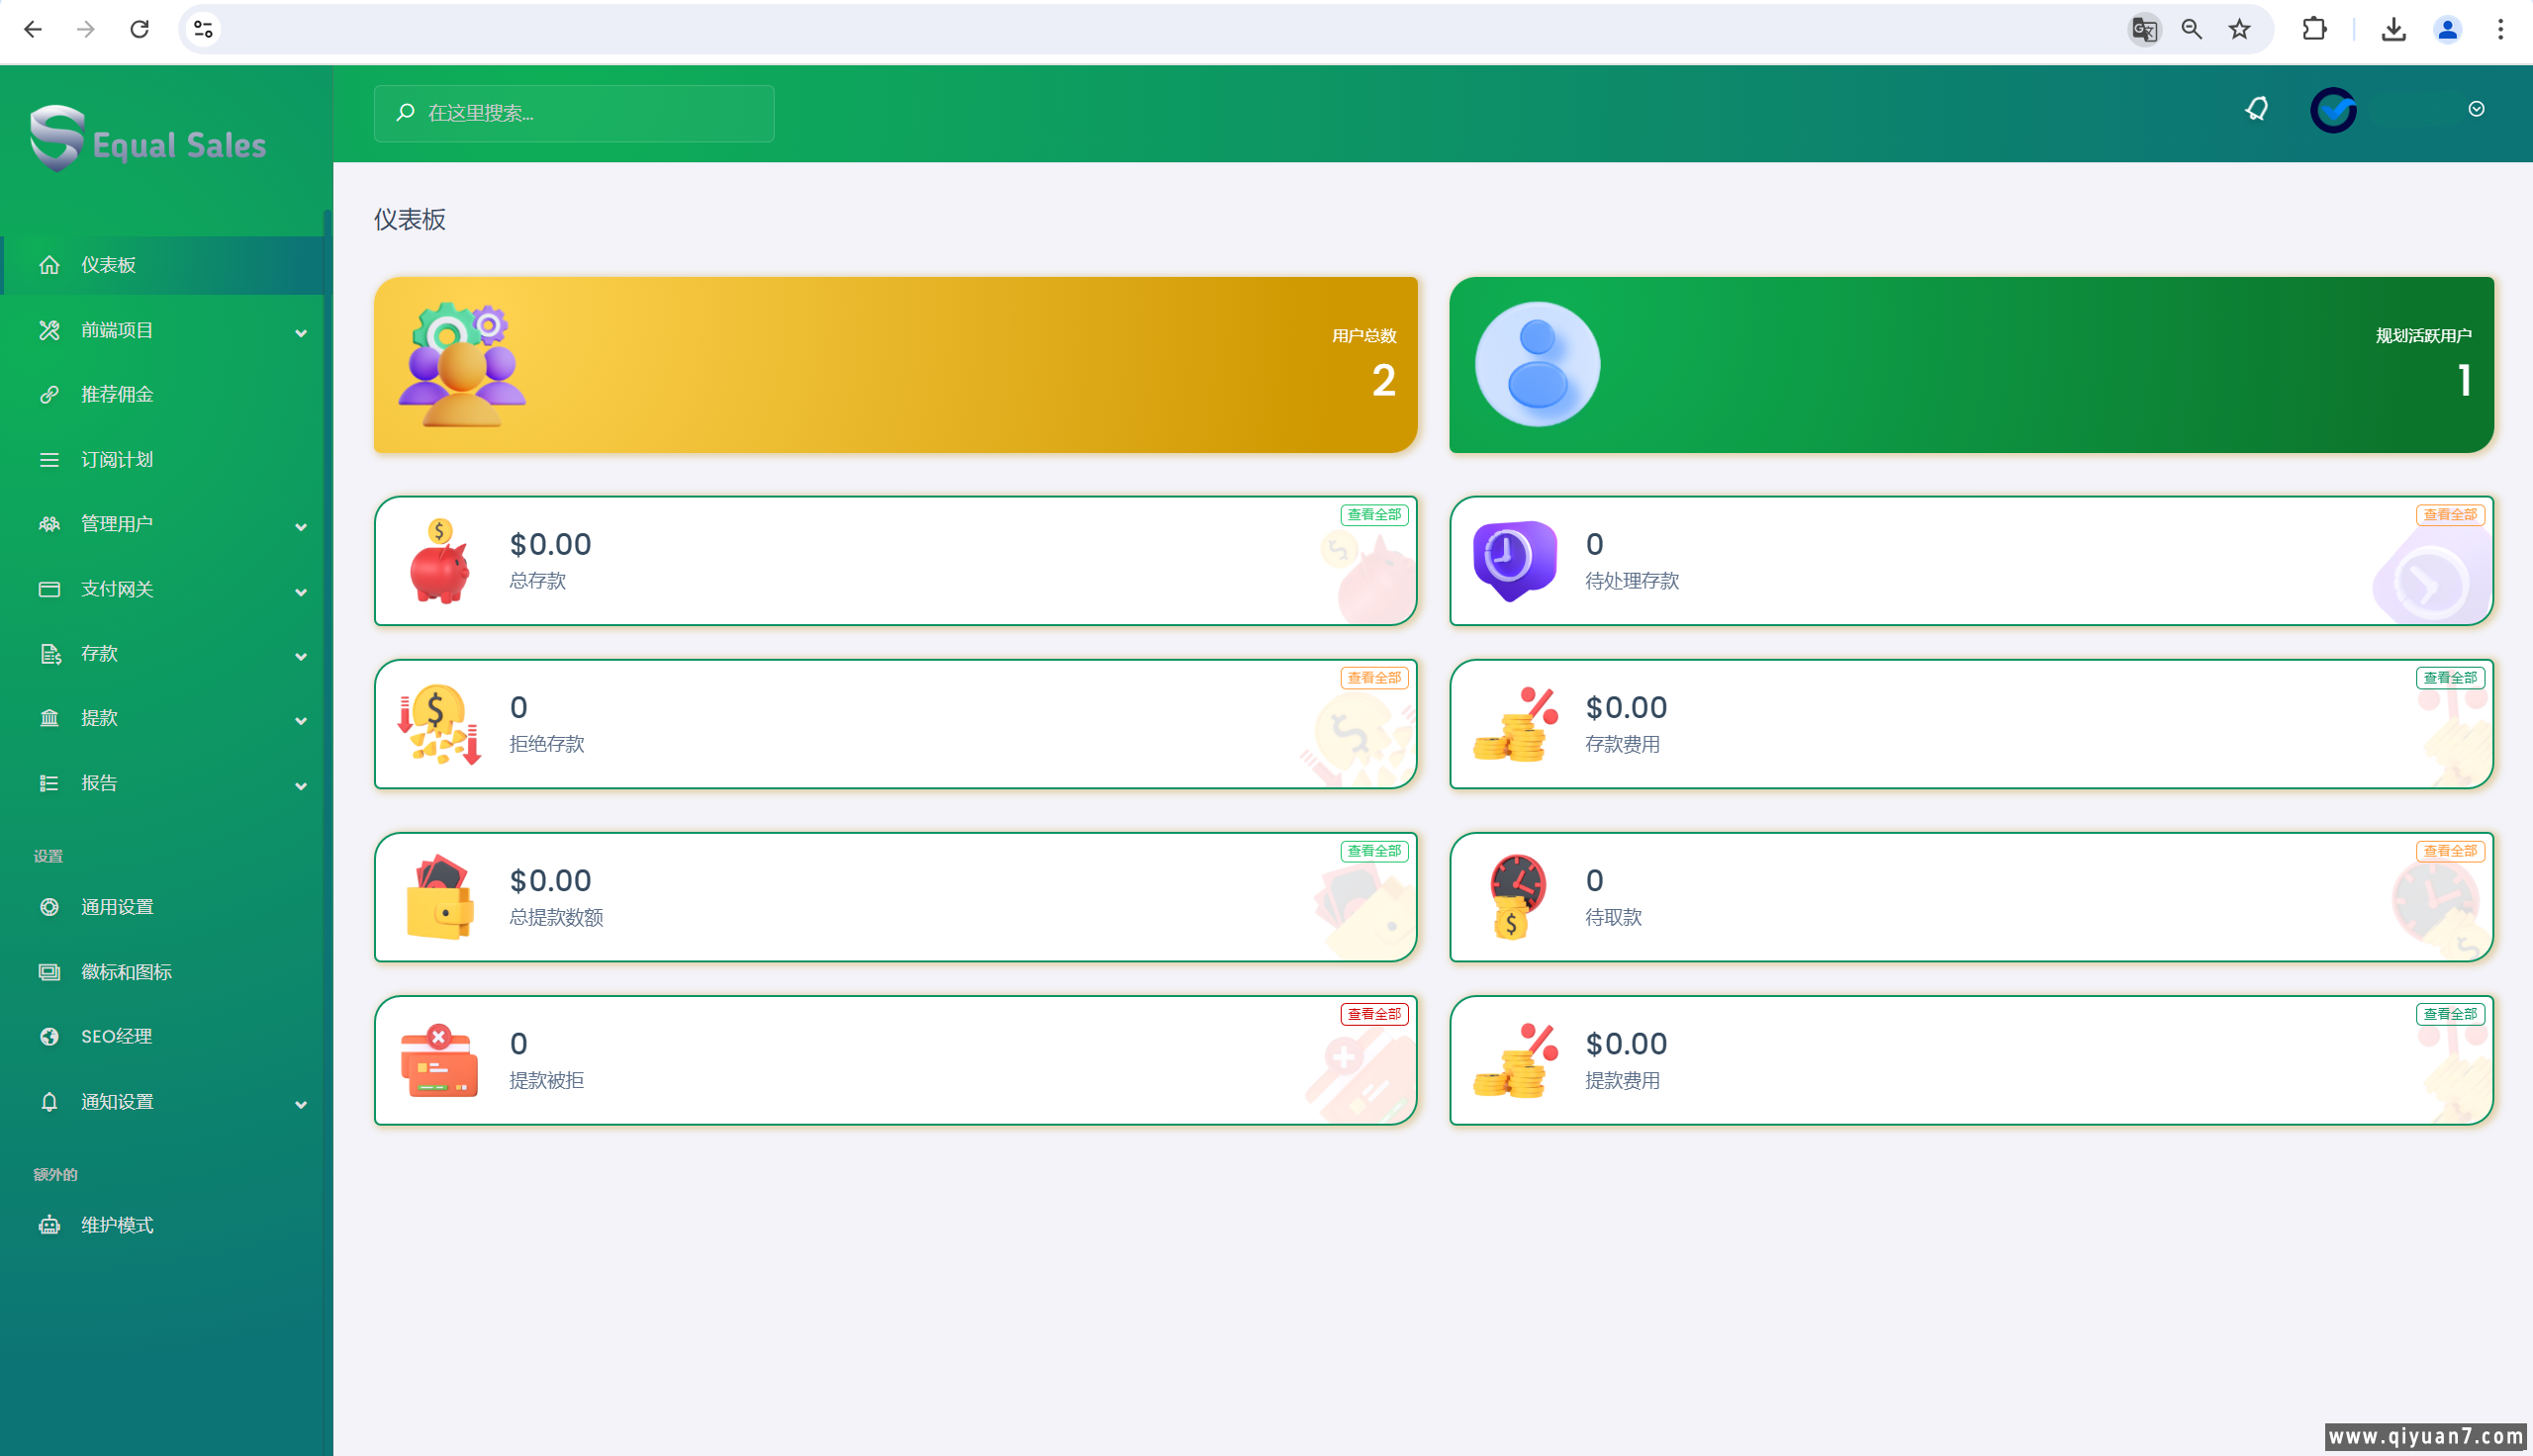Click the Google Translate icon in address bar

tap(2143, 30)
